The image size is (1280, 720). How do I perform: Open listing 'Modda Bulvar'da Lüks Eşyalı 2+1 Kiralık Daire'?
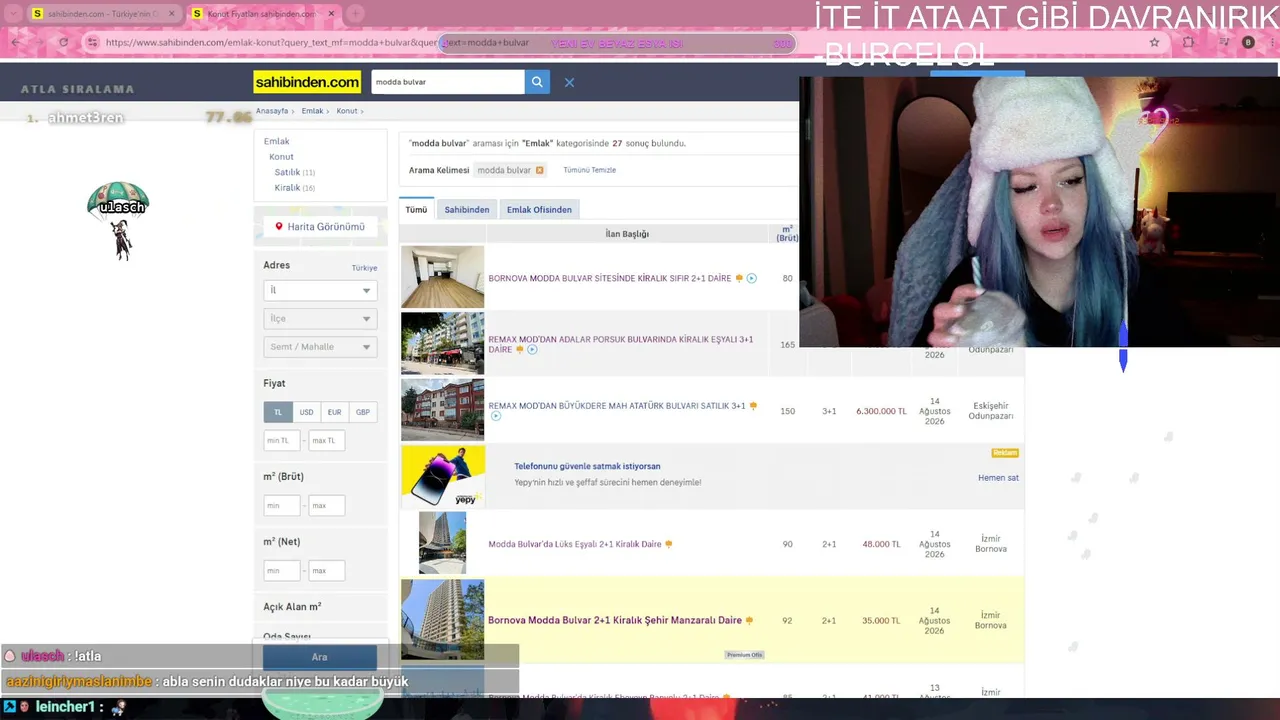coord(575,545)
